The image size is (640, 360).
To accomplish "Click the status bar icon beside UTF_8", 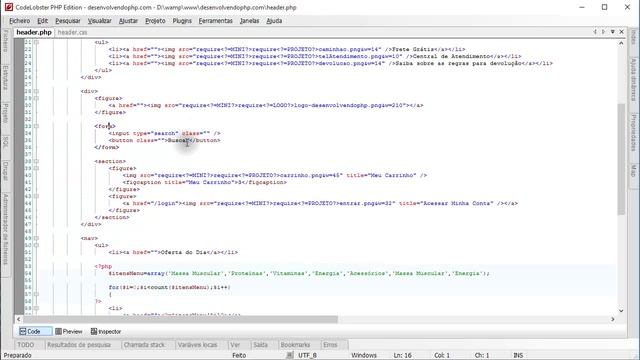I will [x=289, y=356].
